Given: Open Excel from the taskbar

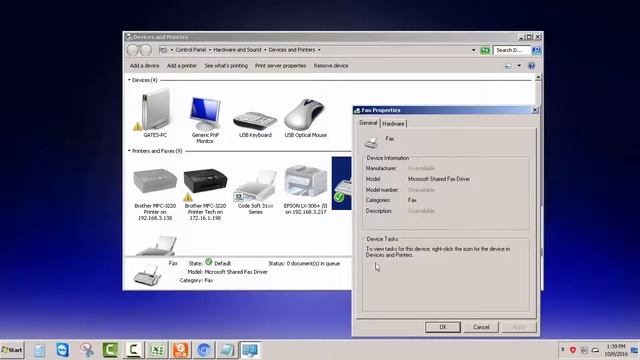Looking at the screenshot, I should click(157, 350).
